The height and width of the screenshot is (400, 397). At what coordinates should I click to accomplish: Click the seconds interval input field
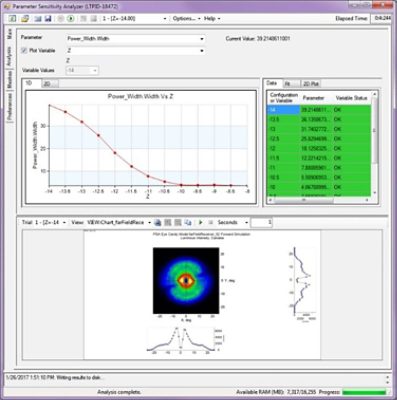261,222
